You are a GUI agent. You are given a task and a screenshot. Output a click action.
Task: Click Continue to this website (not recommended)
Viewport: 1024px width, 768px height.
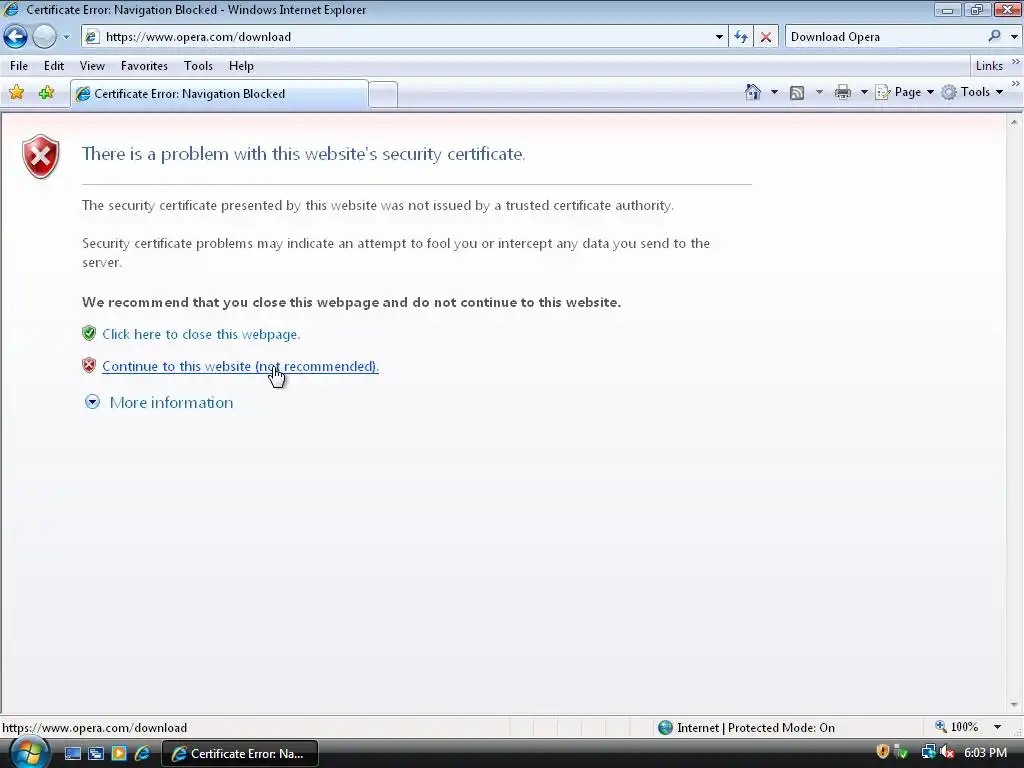pyautogui.click(x=240, y=366)
